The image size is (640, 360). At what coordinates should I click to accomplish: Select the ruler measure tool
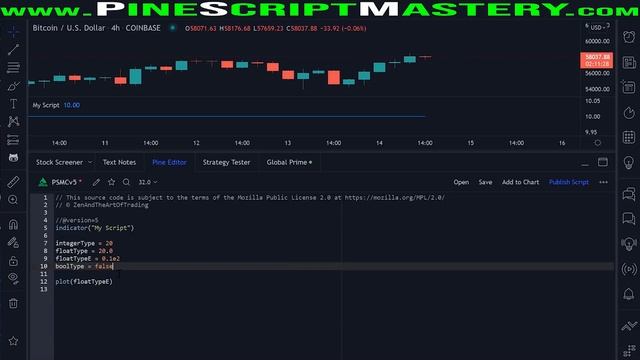point(13,182)
